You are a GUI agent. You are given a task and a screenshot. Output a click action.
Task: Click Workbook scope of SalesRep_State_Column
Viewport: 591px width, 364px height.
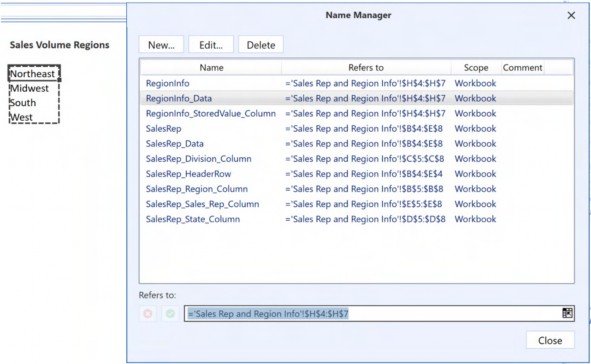click(475, 219)
